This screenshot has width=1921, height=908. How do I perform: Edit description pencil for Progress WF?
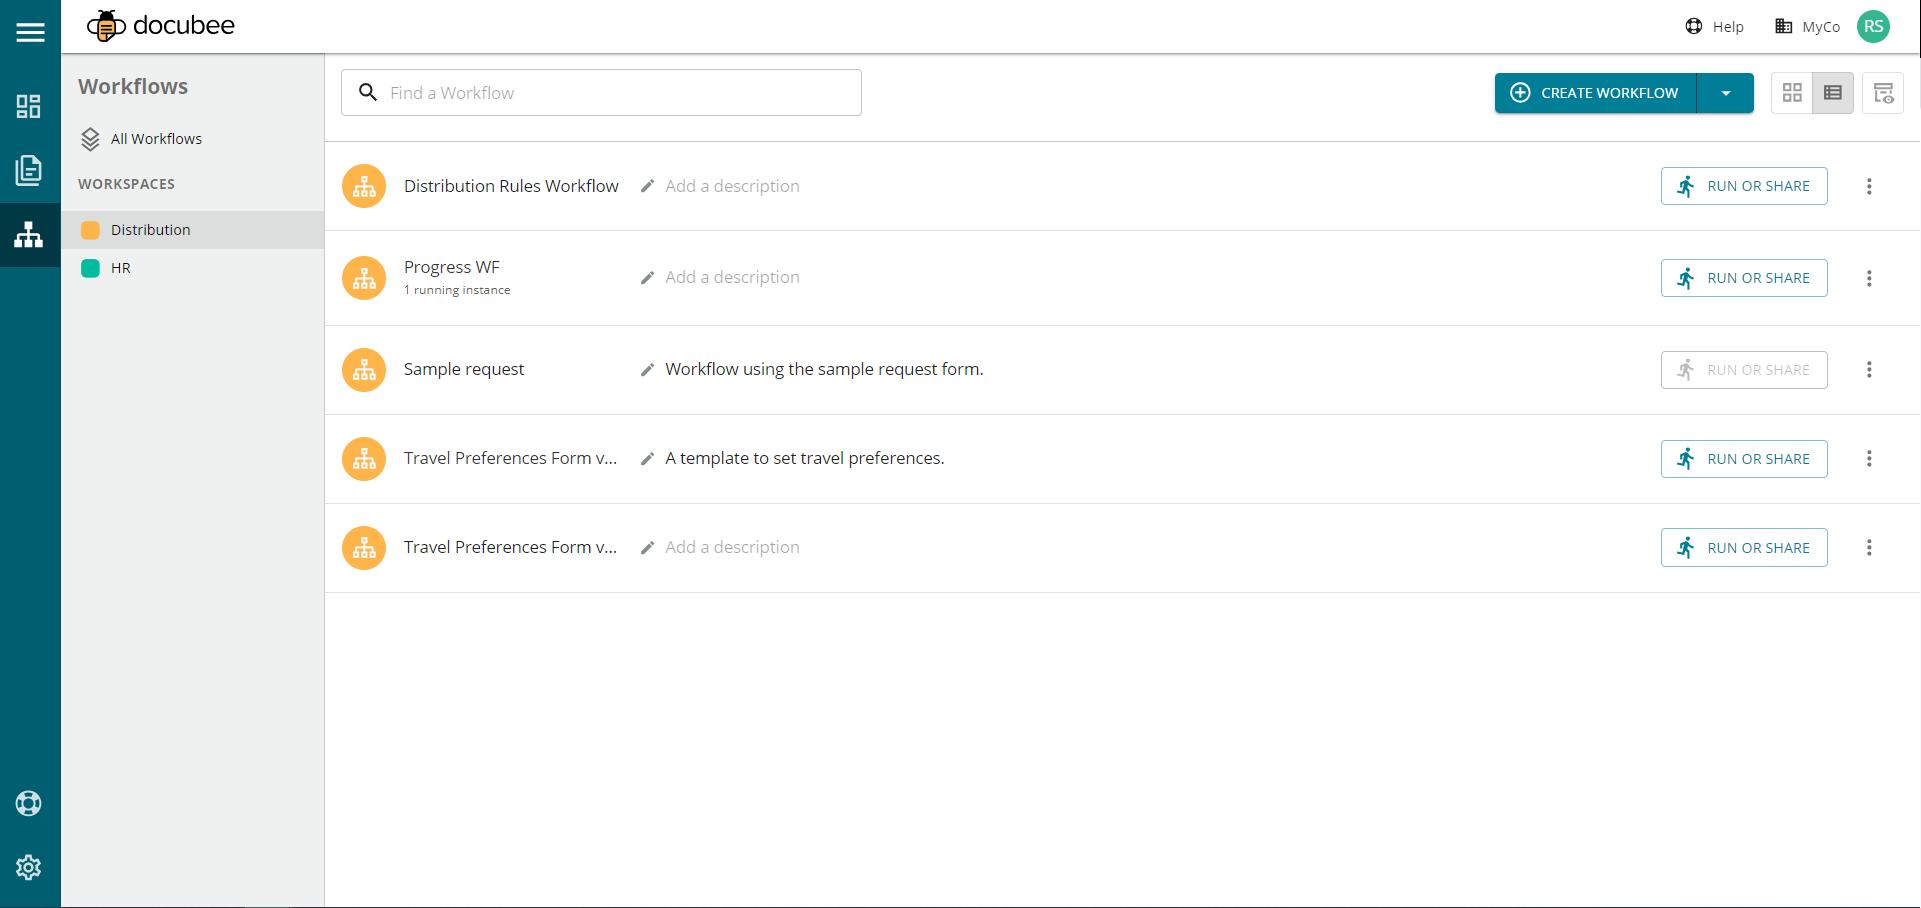coord(647,278)
